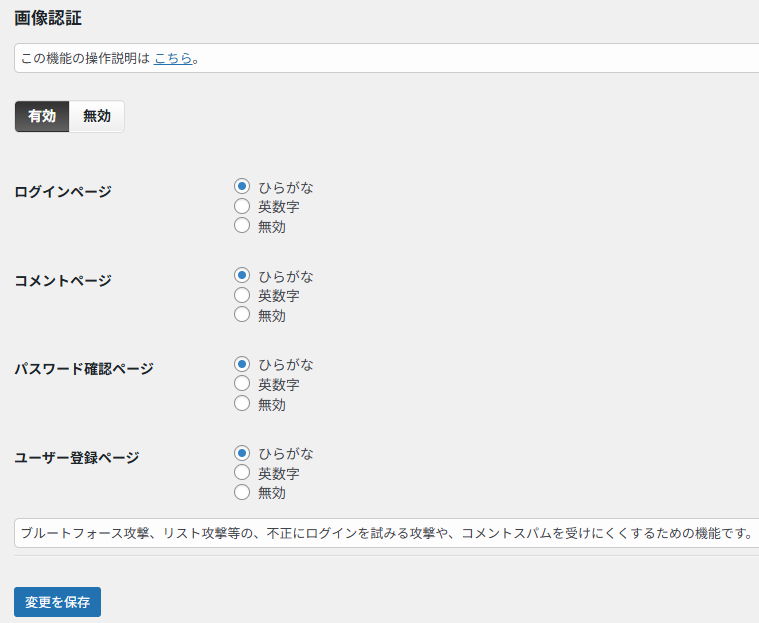Select ひらがな for パスワード確認ページ
The image size is (759, 623).
pyautogui.click(x=241, y=364)
